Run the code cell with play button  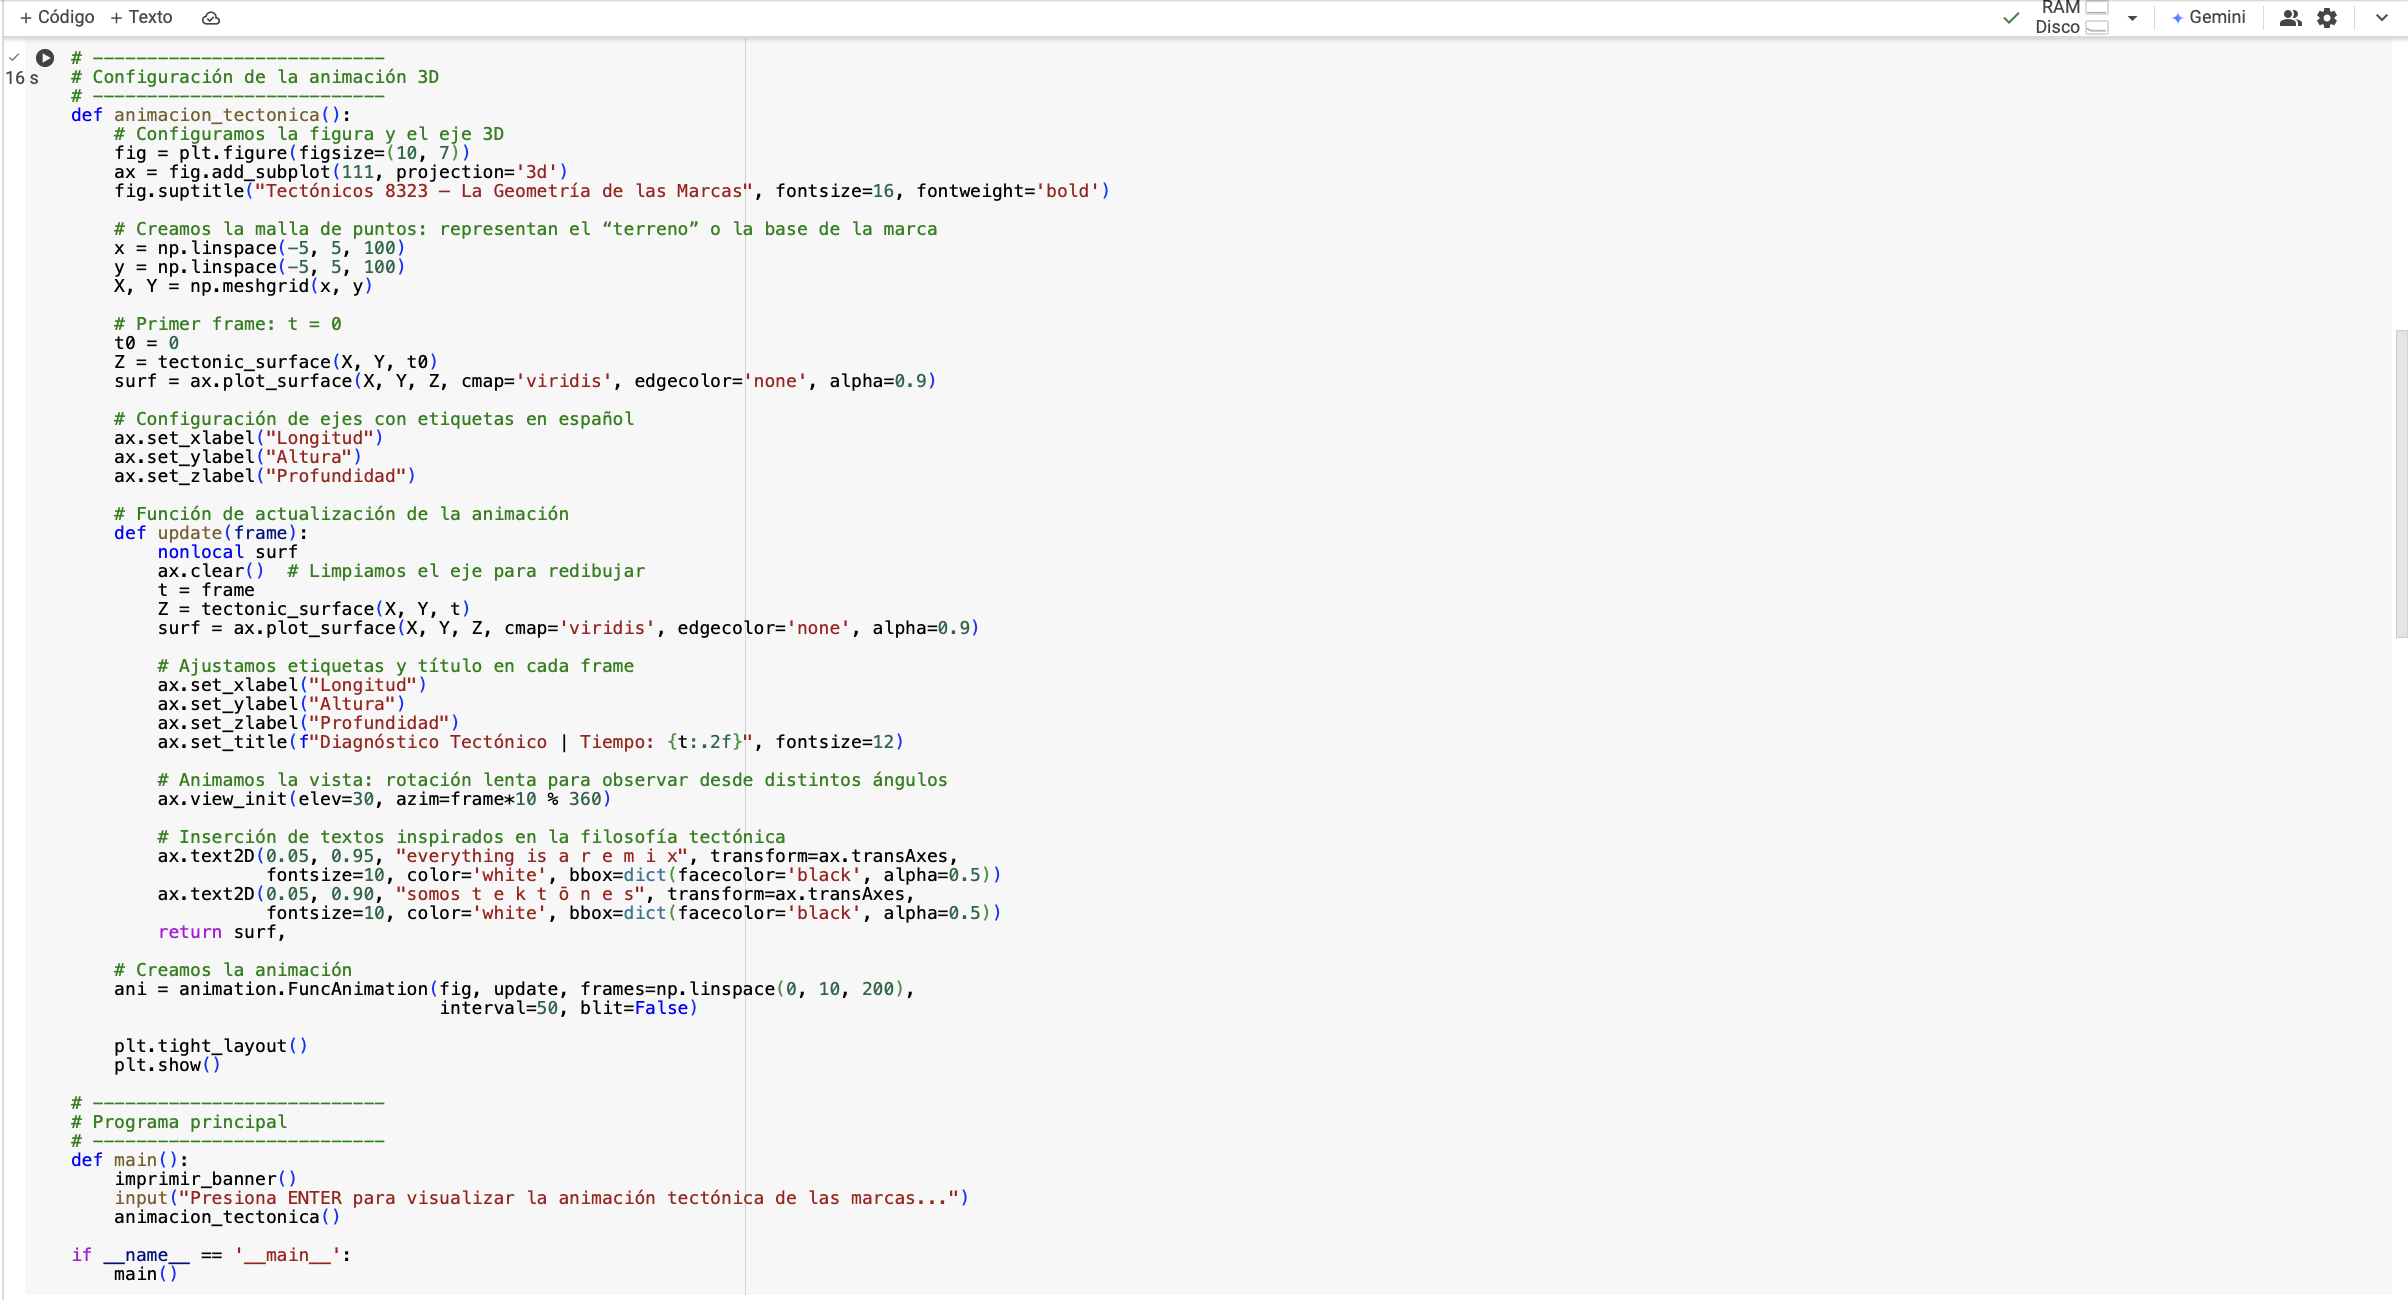[x=45, y=58]
